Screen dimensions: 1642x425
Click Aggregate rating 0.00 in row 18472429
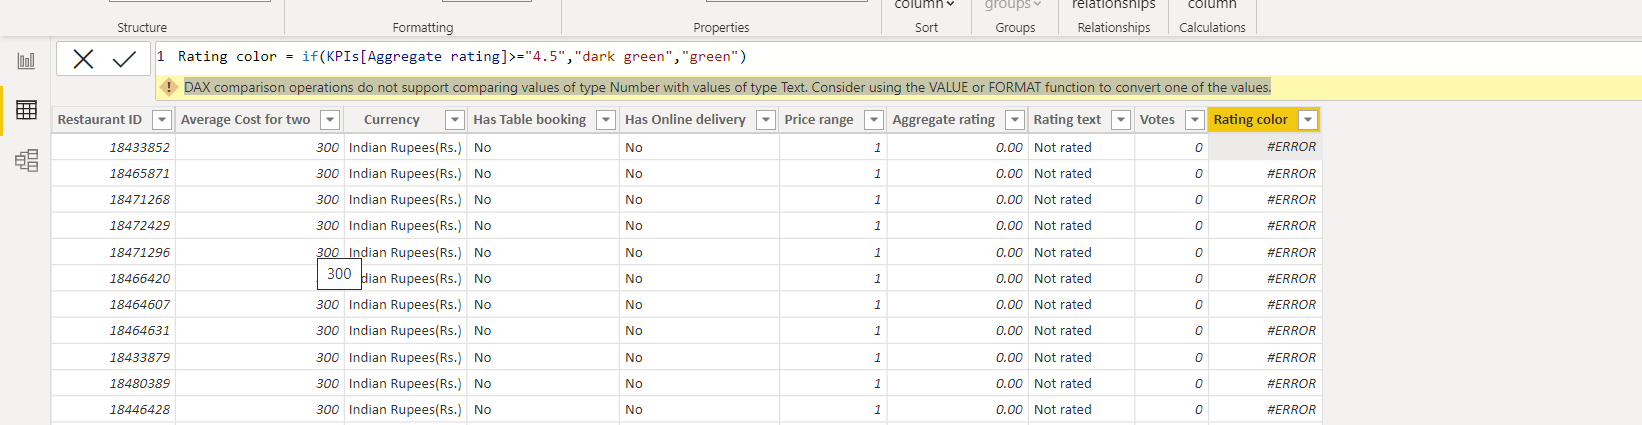pos(957,226)
